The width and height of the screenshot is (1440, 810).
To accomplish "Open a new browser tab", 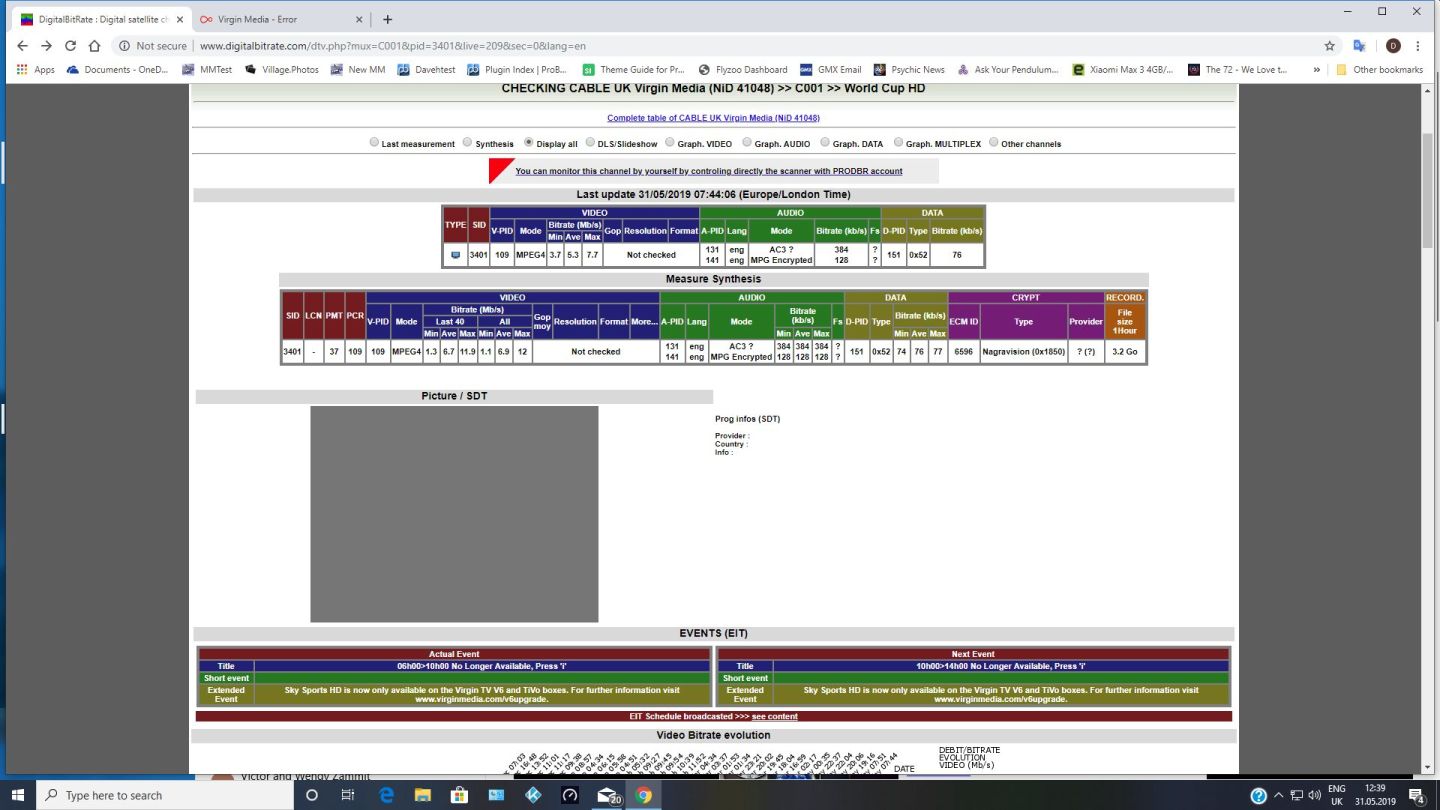I will pyautogui.click(x=387, y=19).
